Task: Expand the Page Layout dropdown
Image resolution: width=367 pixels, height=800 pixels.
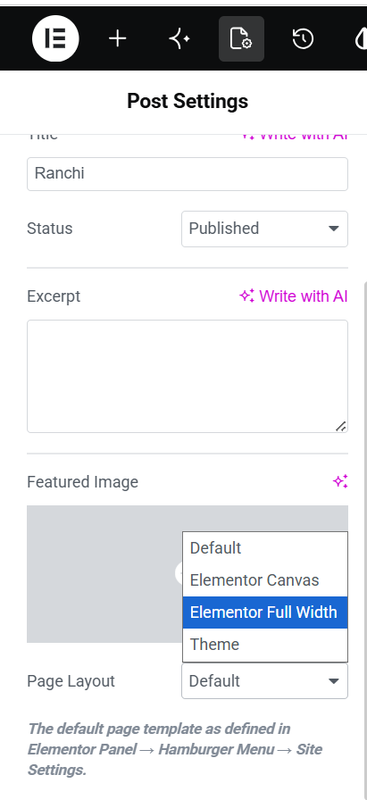Action: point(264,681)
